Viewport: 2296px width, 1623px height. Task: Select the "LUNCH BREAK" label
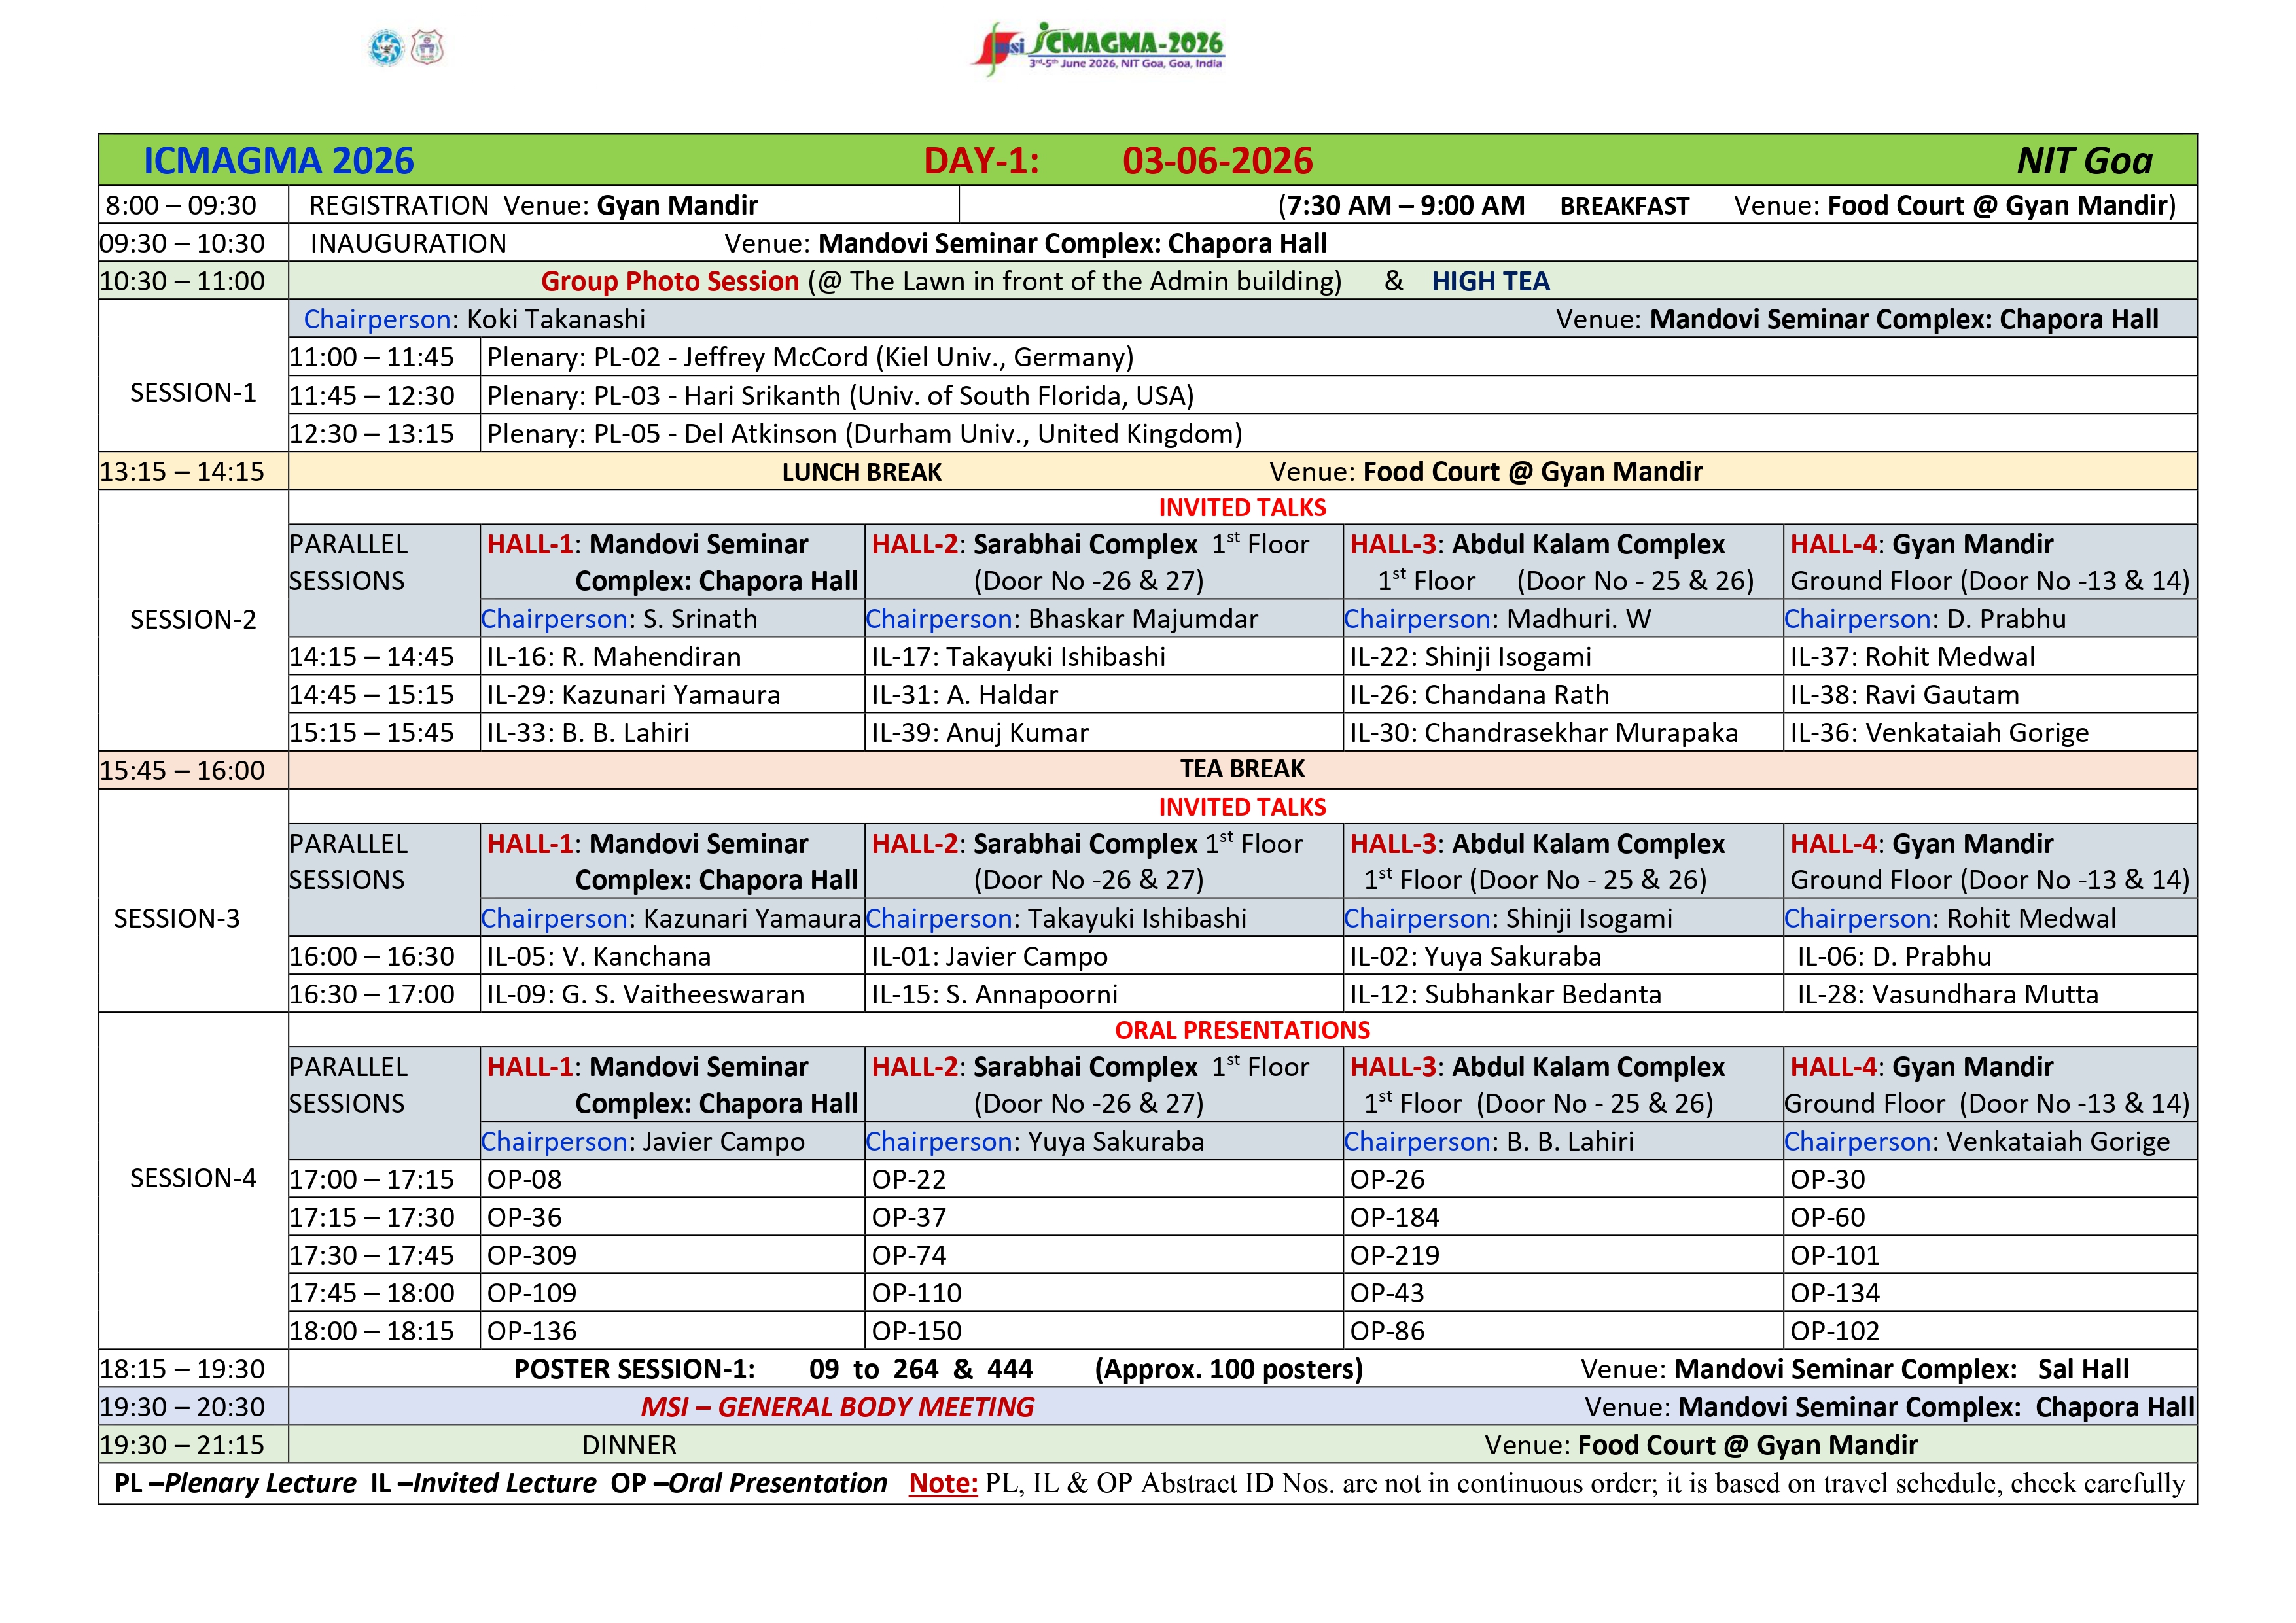862,472
